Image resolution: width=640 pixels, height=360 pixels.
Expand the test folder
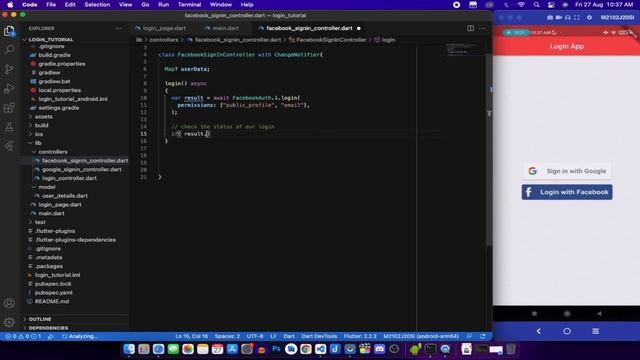click(x=40, y=222)
